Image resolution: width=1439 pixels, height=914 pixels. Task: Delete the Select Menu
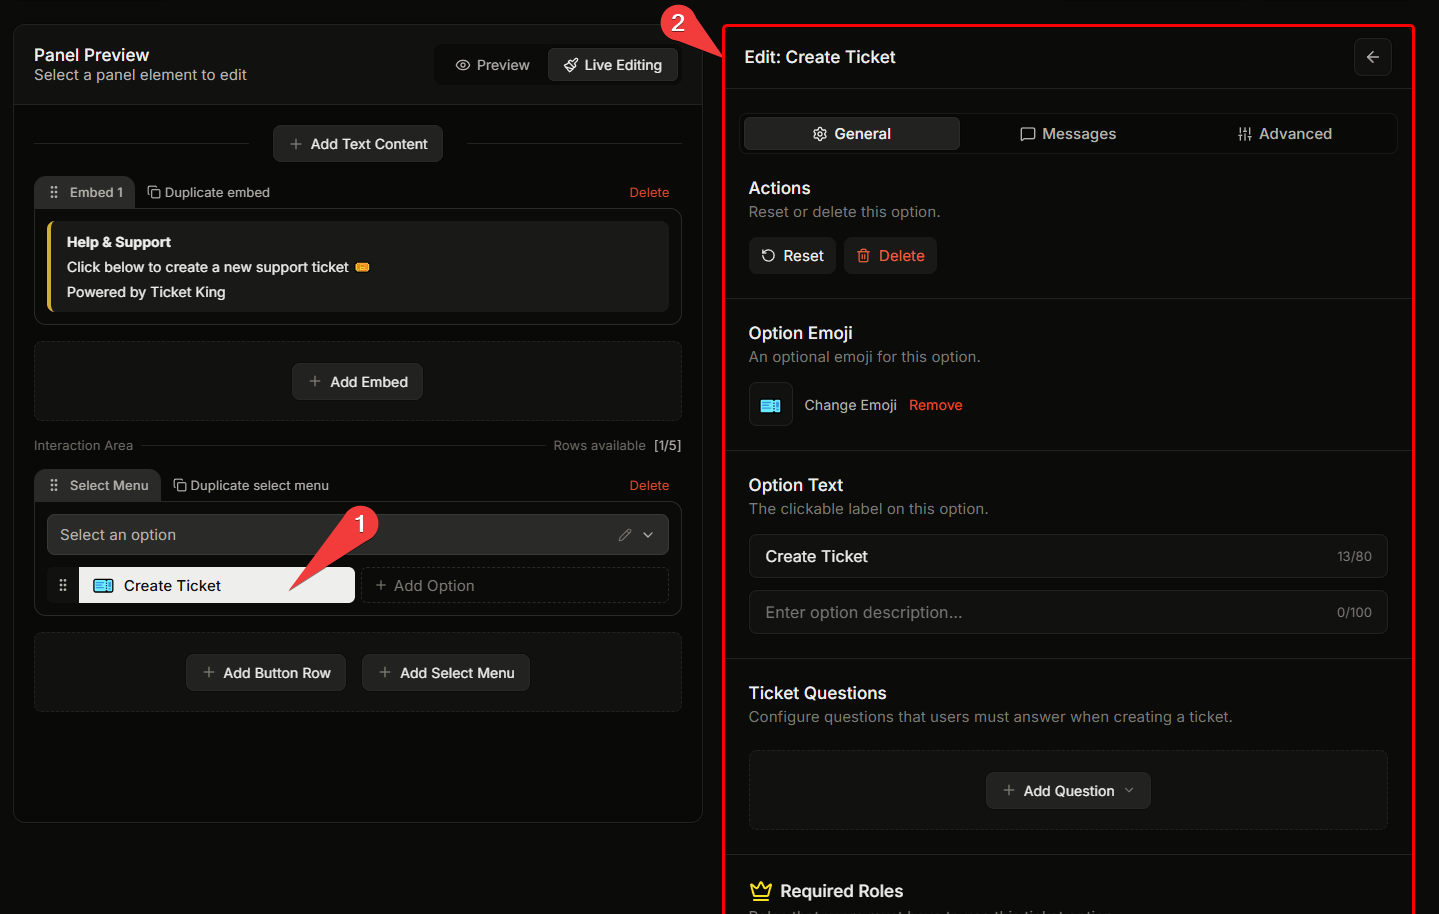click(x=649, y=485)
